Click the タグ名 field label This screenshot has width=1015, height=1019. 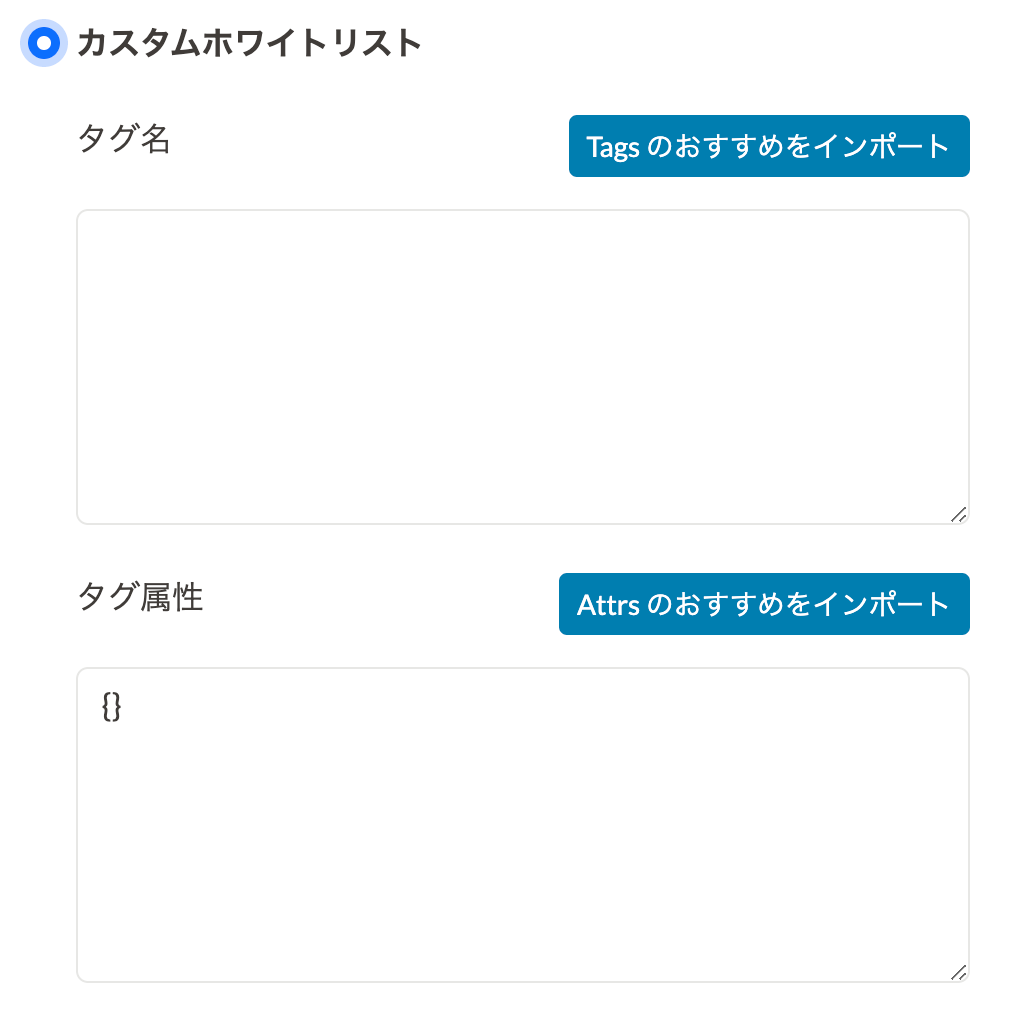[x=124, y=140]
